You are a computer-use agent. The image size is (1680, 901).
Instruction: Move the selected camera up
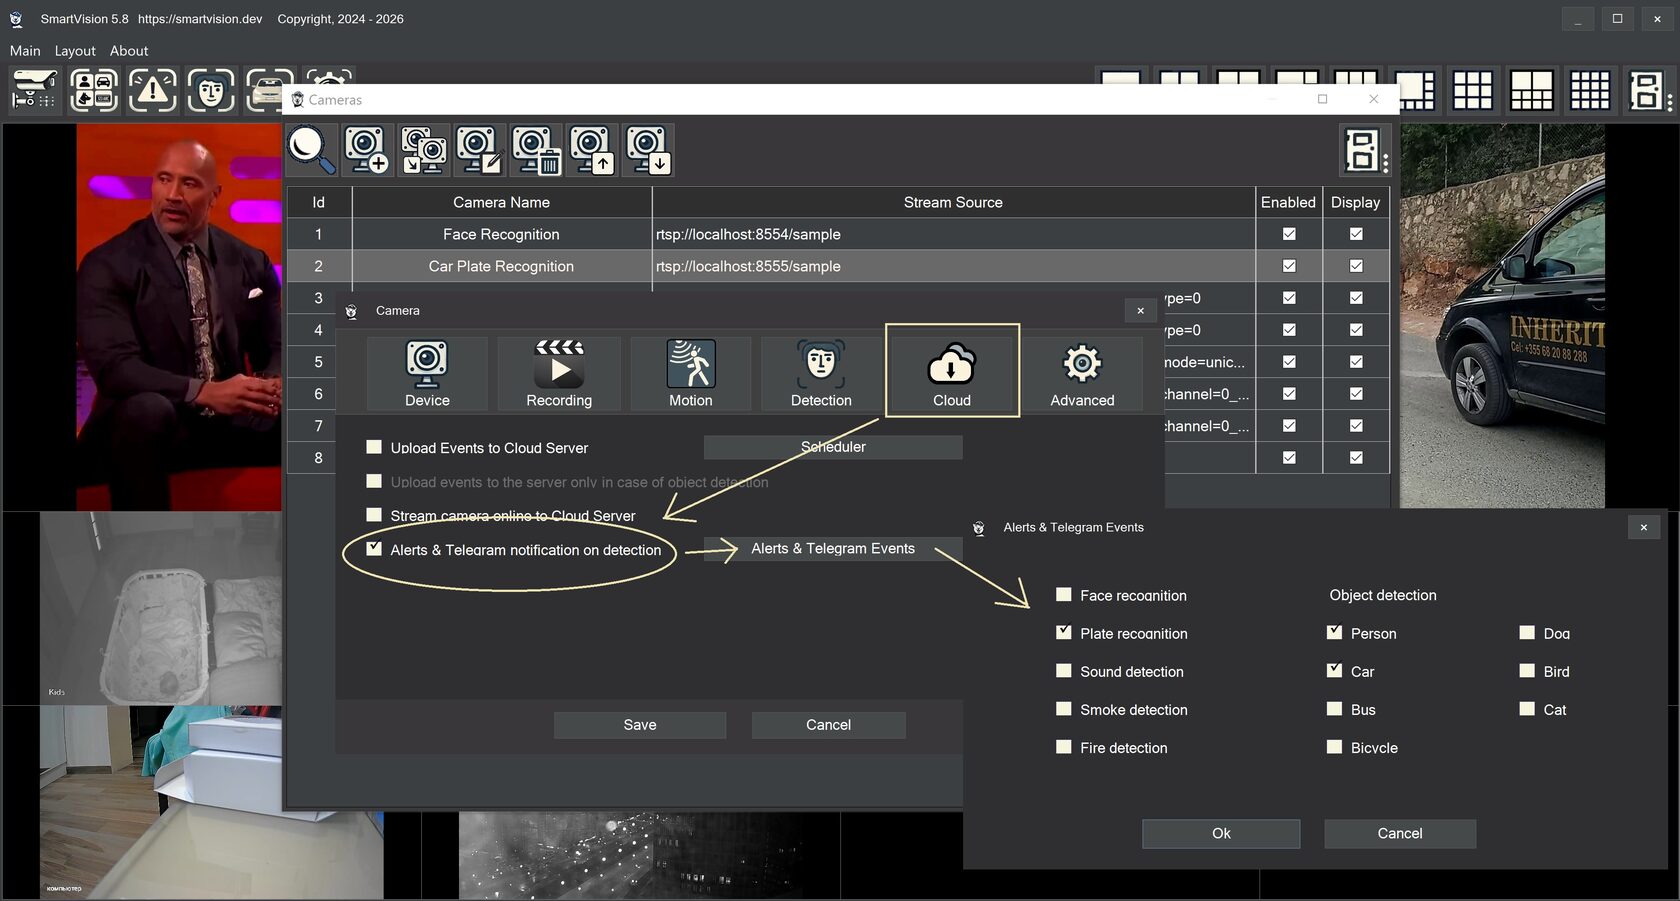pyautogui.click(x=592, y=150)
